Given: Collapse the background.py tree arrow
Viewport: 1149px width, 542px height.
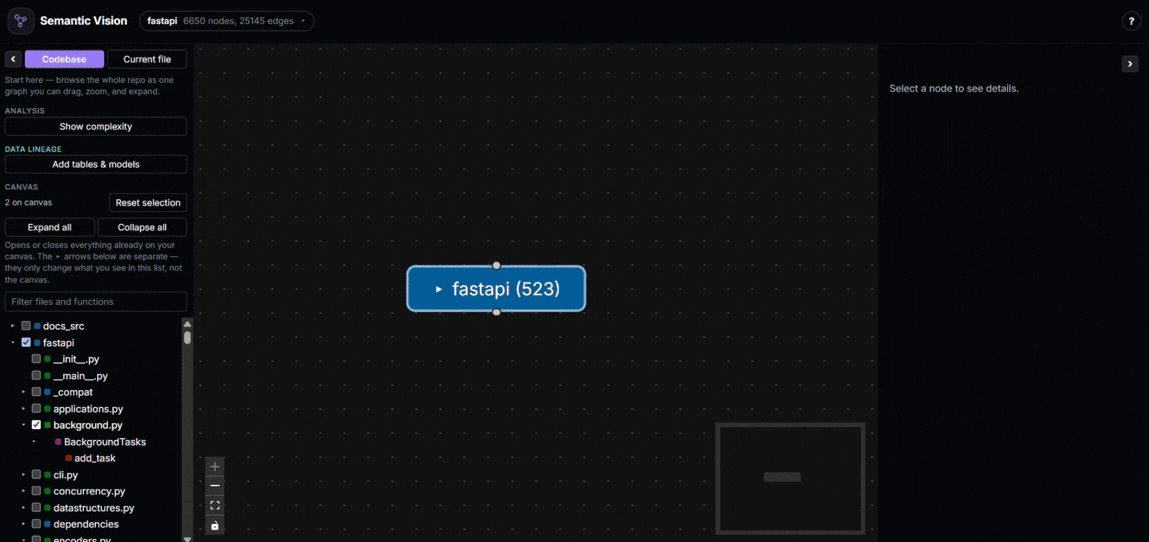Looking at the screenshot, I should point(23,426).
